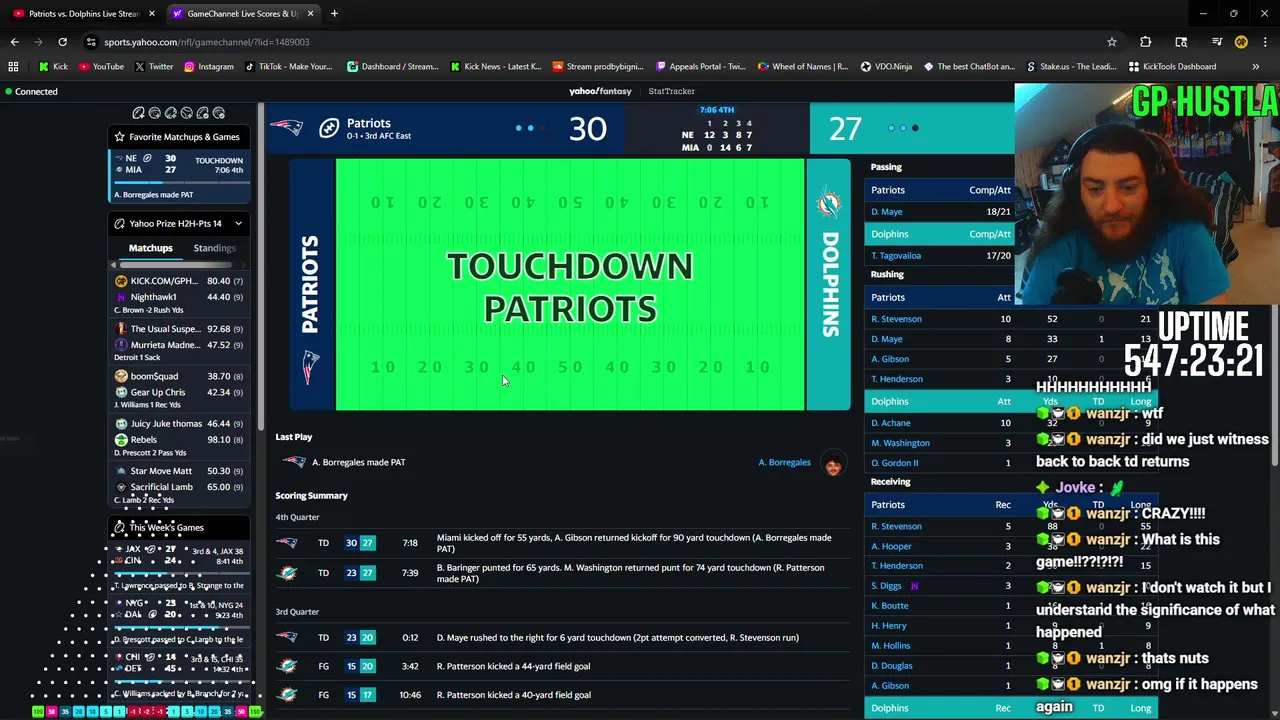
Task: Open the Chrome three-dot menu
Action: point(1265,42)
